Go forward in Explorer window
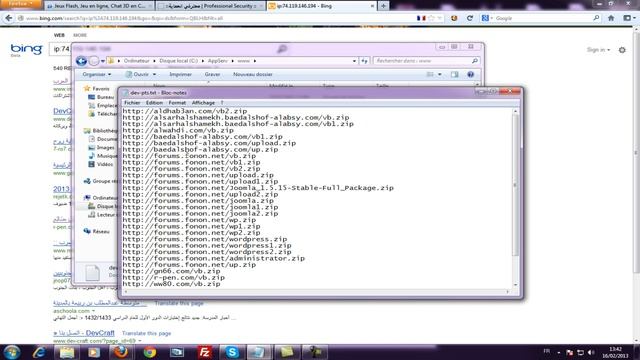 (93, 61)
